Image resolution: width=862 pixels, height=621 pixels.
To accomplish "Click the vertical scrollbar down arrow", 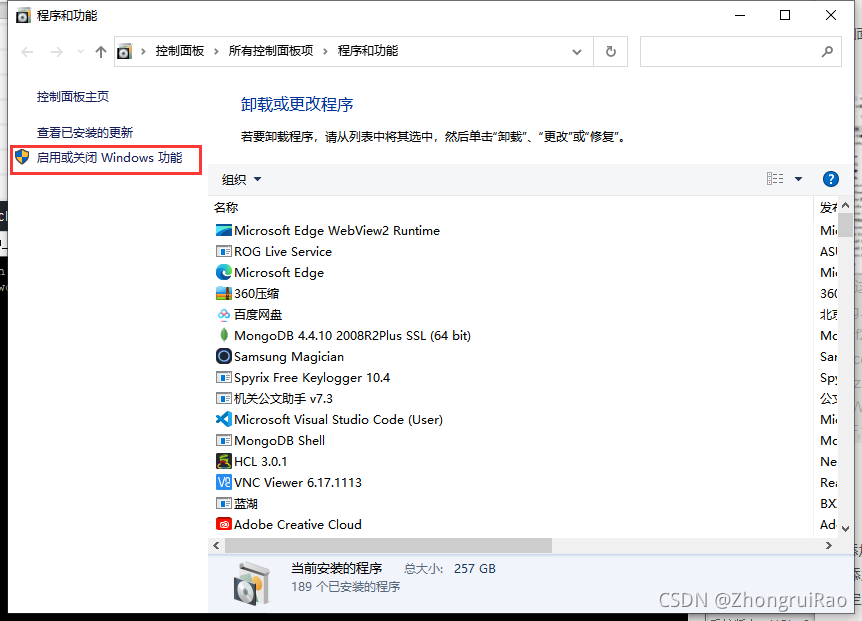I will pos(846,529).
